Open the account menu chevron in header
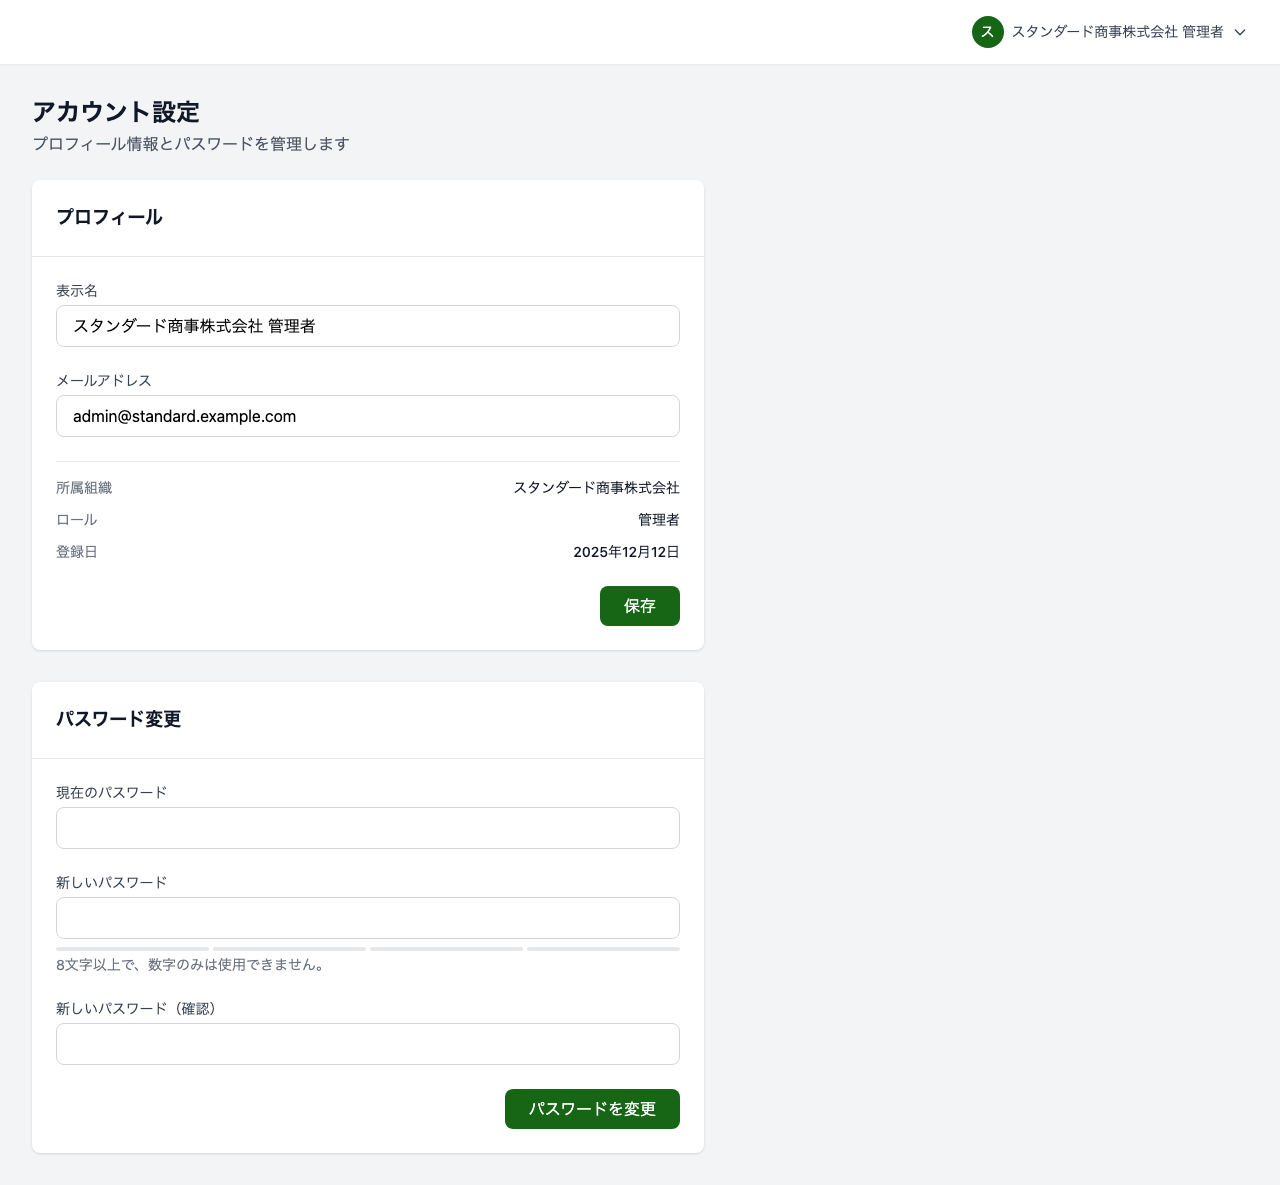 pos(1240,32)
